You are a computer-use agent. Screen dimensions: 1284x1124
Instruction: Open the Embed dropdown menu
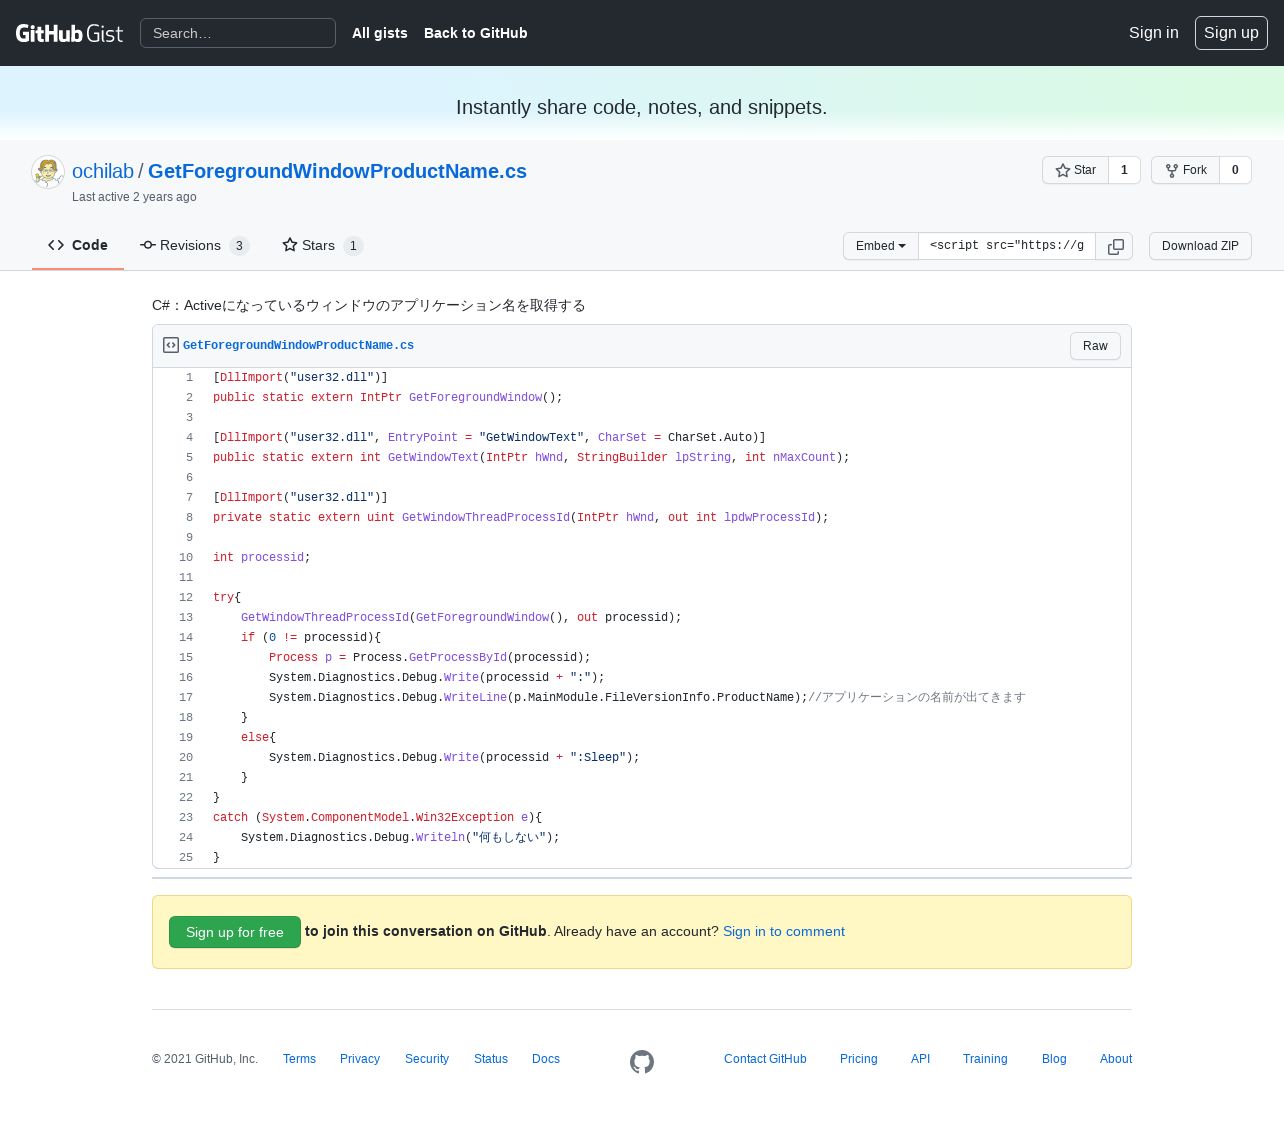coord(881,246)
